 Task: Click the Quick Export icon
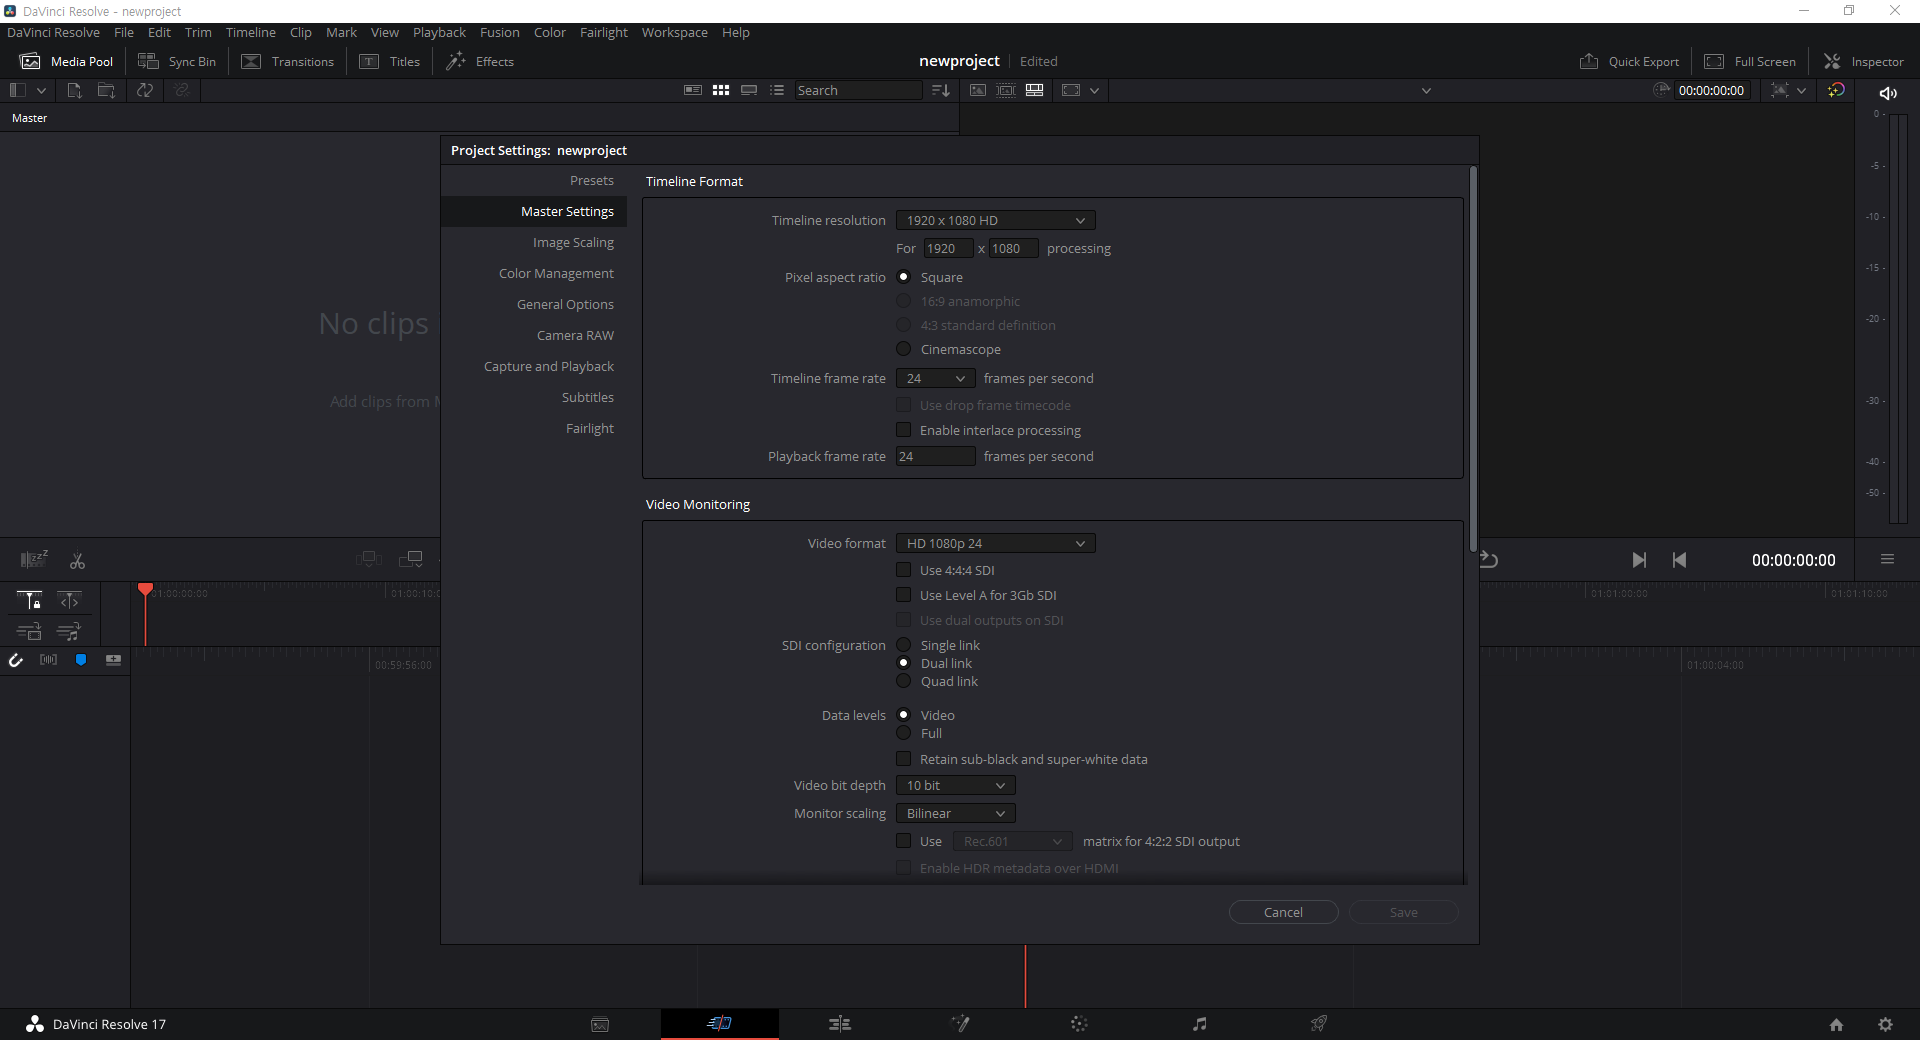pyautogui.click(x=1588, y=61)
